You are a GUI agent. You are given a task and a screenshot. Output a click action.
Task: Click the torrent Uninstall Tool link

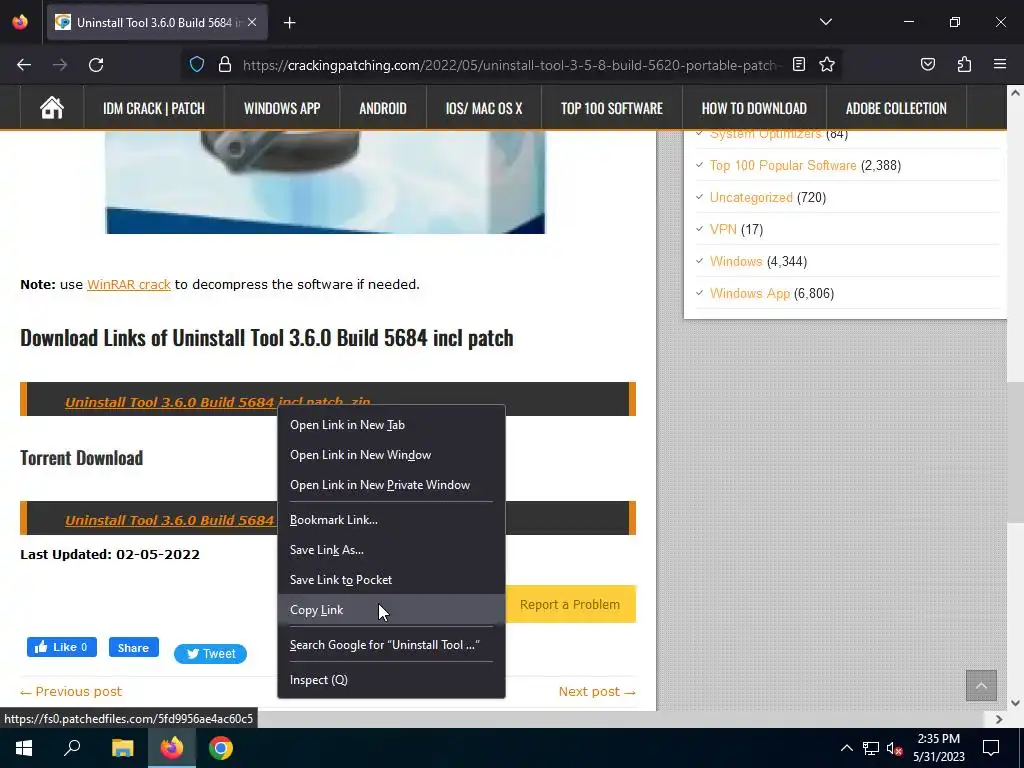(170, 520)
